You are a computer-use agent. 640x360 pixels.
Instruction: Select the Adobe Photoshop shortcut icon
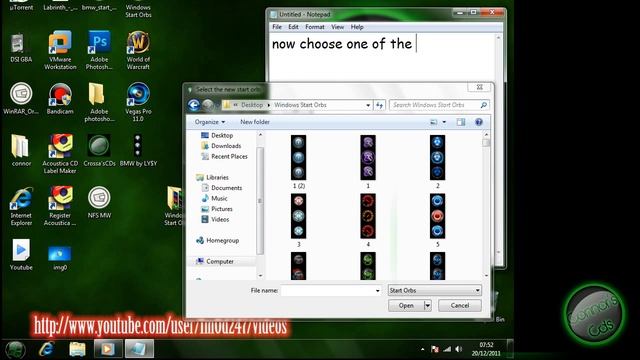pos(99,50)
